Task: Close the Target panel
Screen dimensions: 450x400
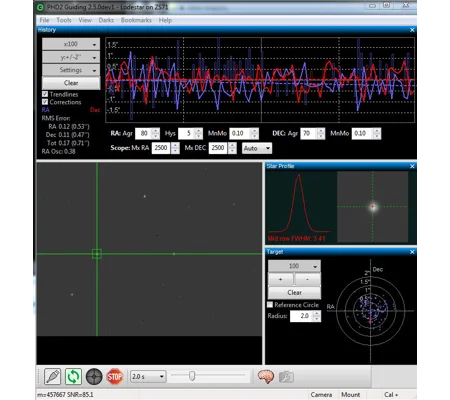Action: (412, 252)
